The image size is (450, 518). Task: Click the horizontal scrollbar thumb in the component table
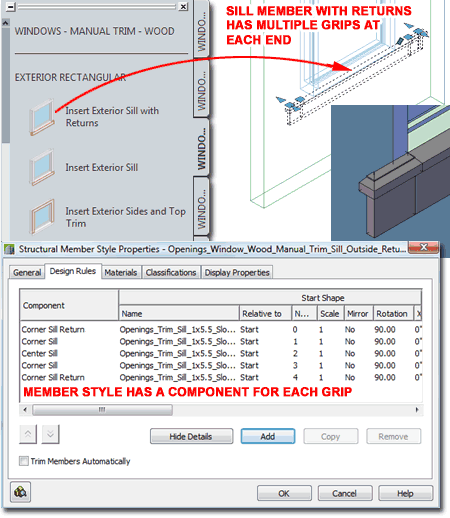pyautogui.click(x=102, y=409)
